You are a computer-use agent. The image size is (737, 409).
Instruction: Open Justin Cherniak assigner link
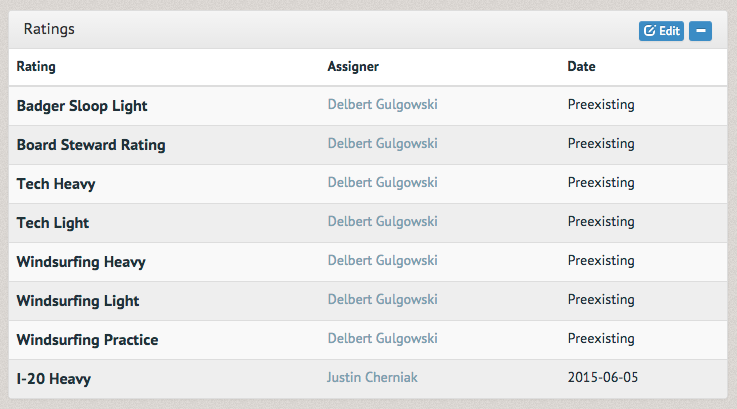[x=372, y=378]
